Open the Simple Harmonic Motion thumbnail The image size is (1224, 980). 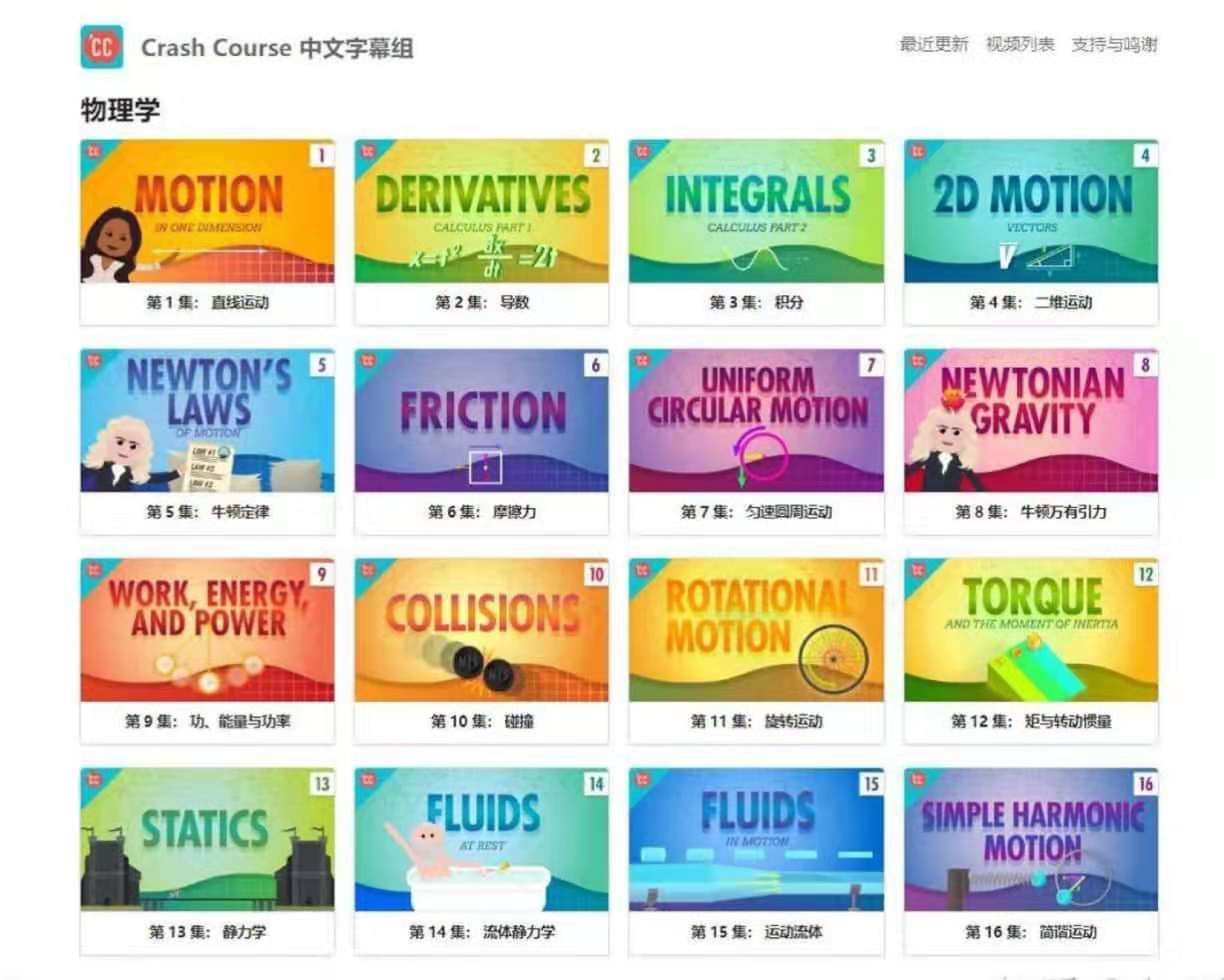click(x=1031, y=840)
